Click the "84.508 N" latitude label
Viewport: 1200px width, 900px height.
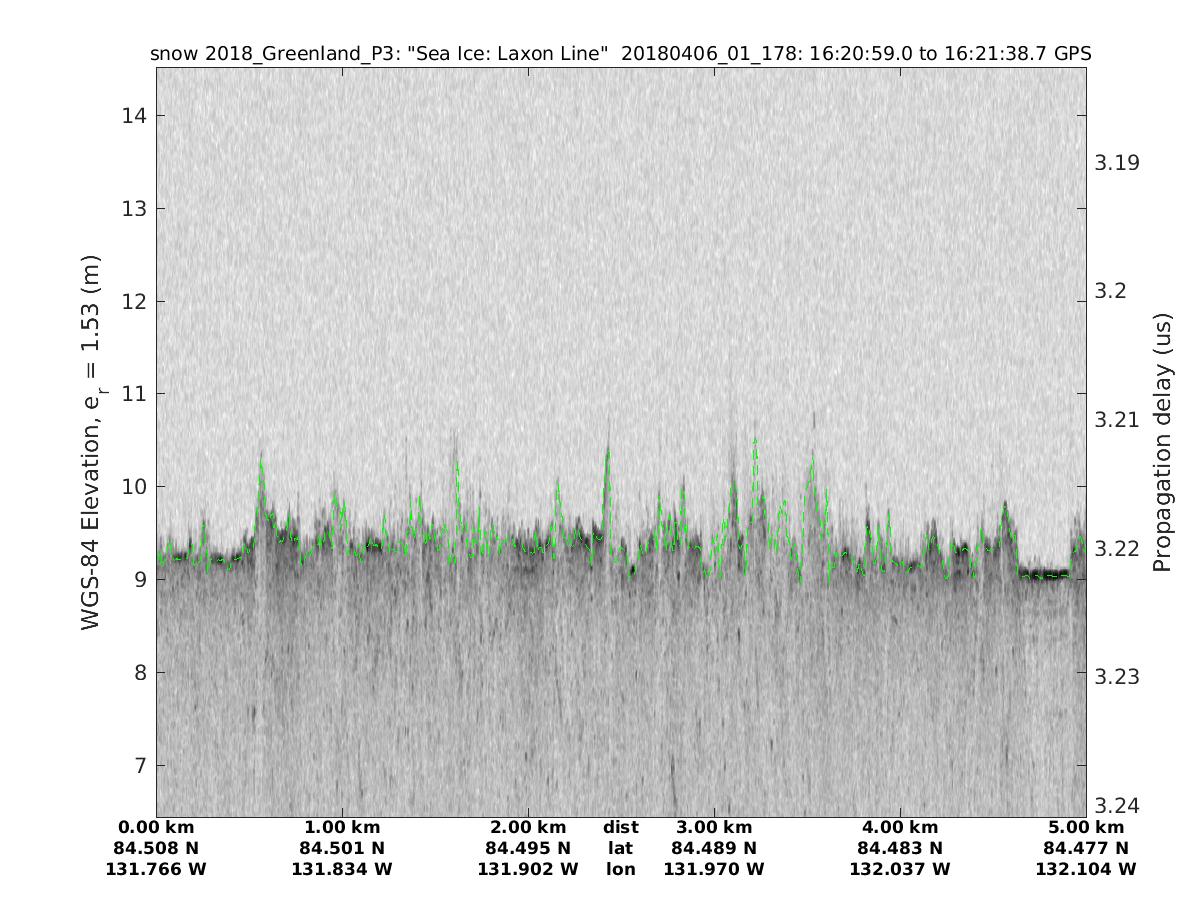(x=156, y=848)
